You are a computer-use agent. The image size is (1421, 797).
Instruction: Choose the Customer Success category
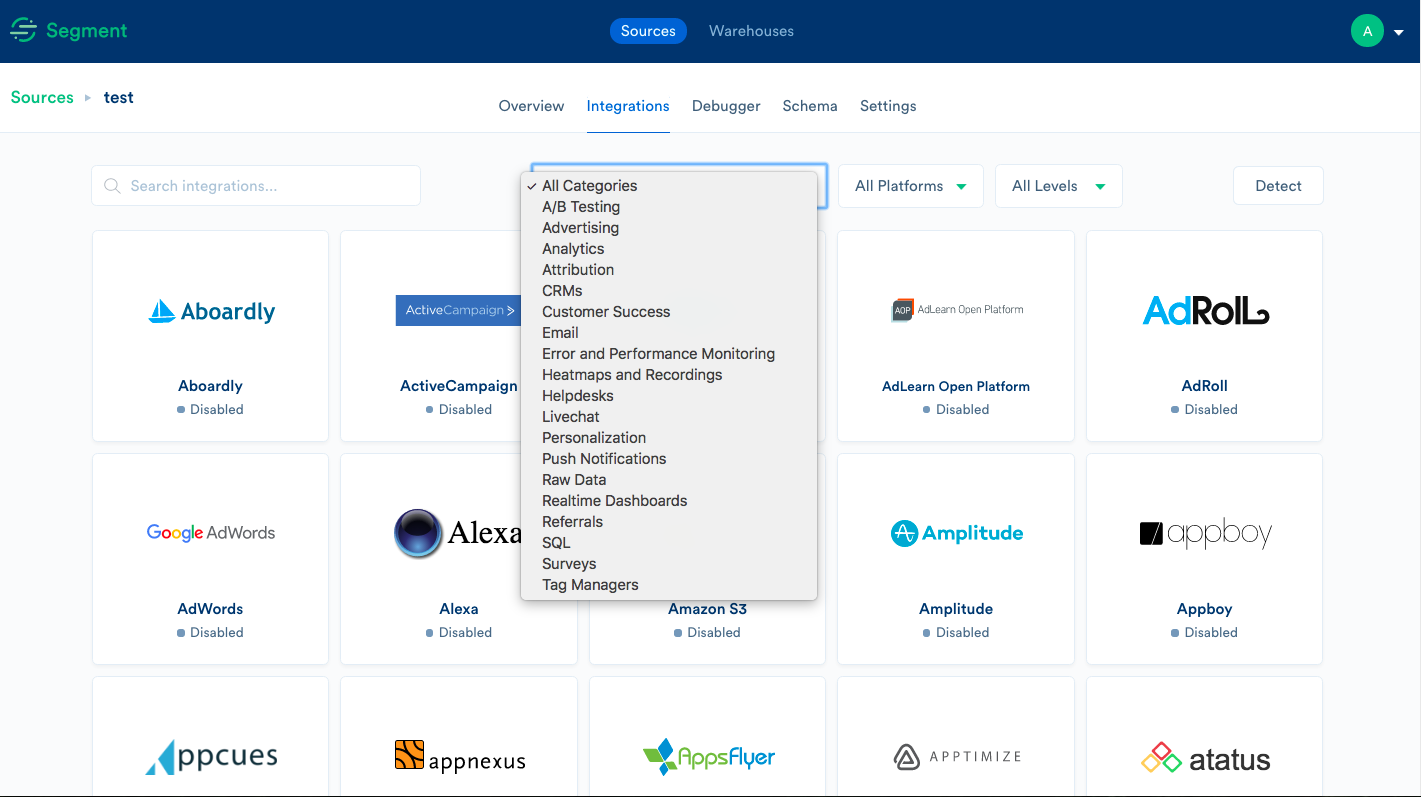pyautogui.click(x=669, y=312)
